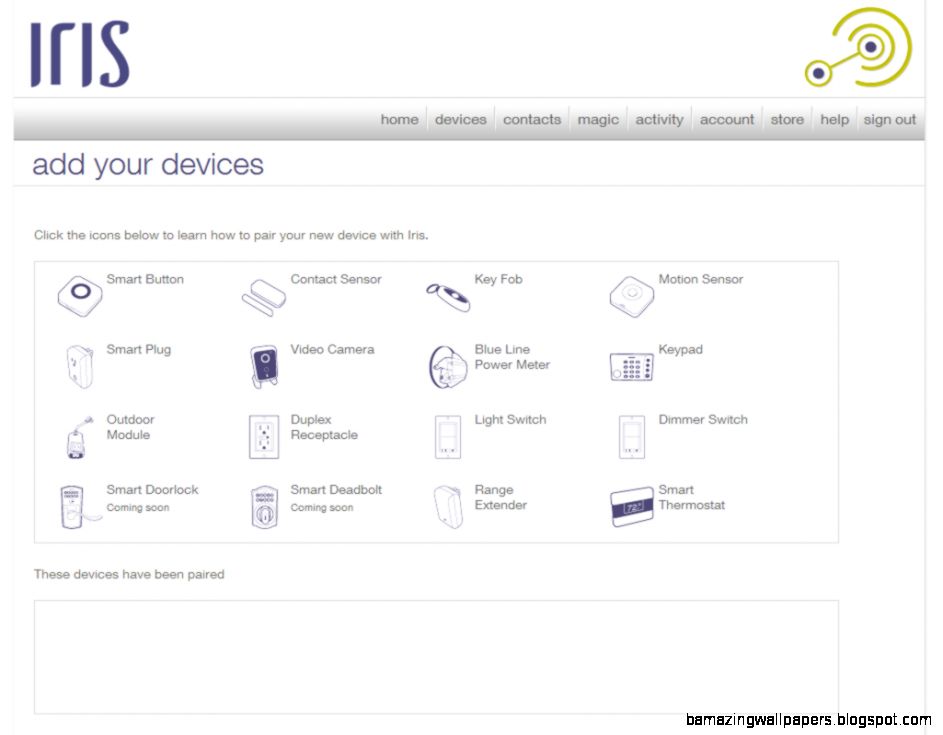943x735 pixels.
Task: Choose the Key Fob icon
Action: [448, 297]
